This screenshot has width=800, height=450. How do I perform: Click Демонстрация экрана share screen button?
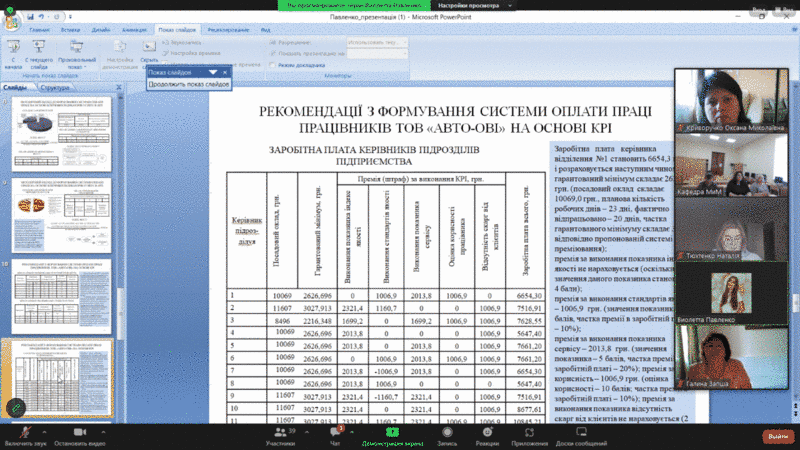pos(392,437)
